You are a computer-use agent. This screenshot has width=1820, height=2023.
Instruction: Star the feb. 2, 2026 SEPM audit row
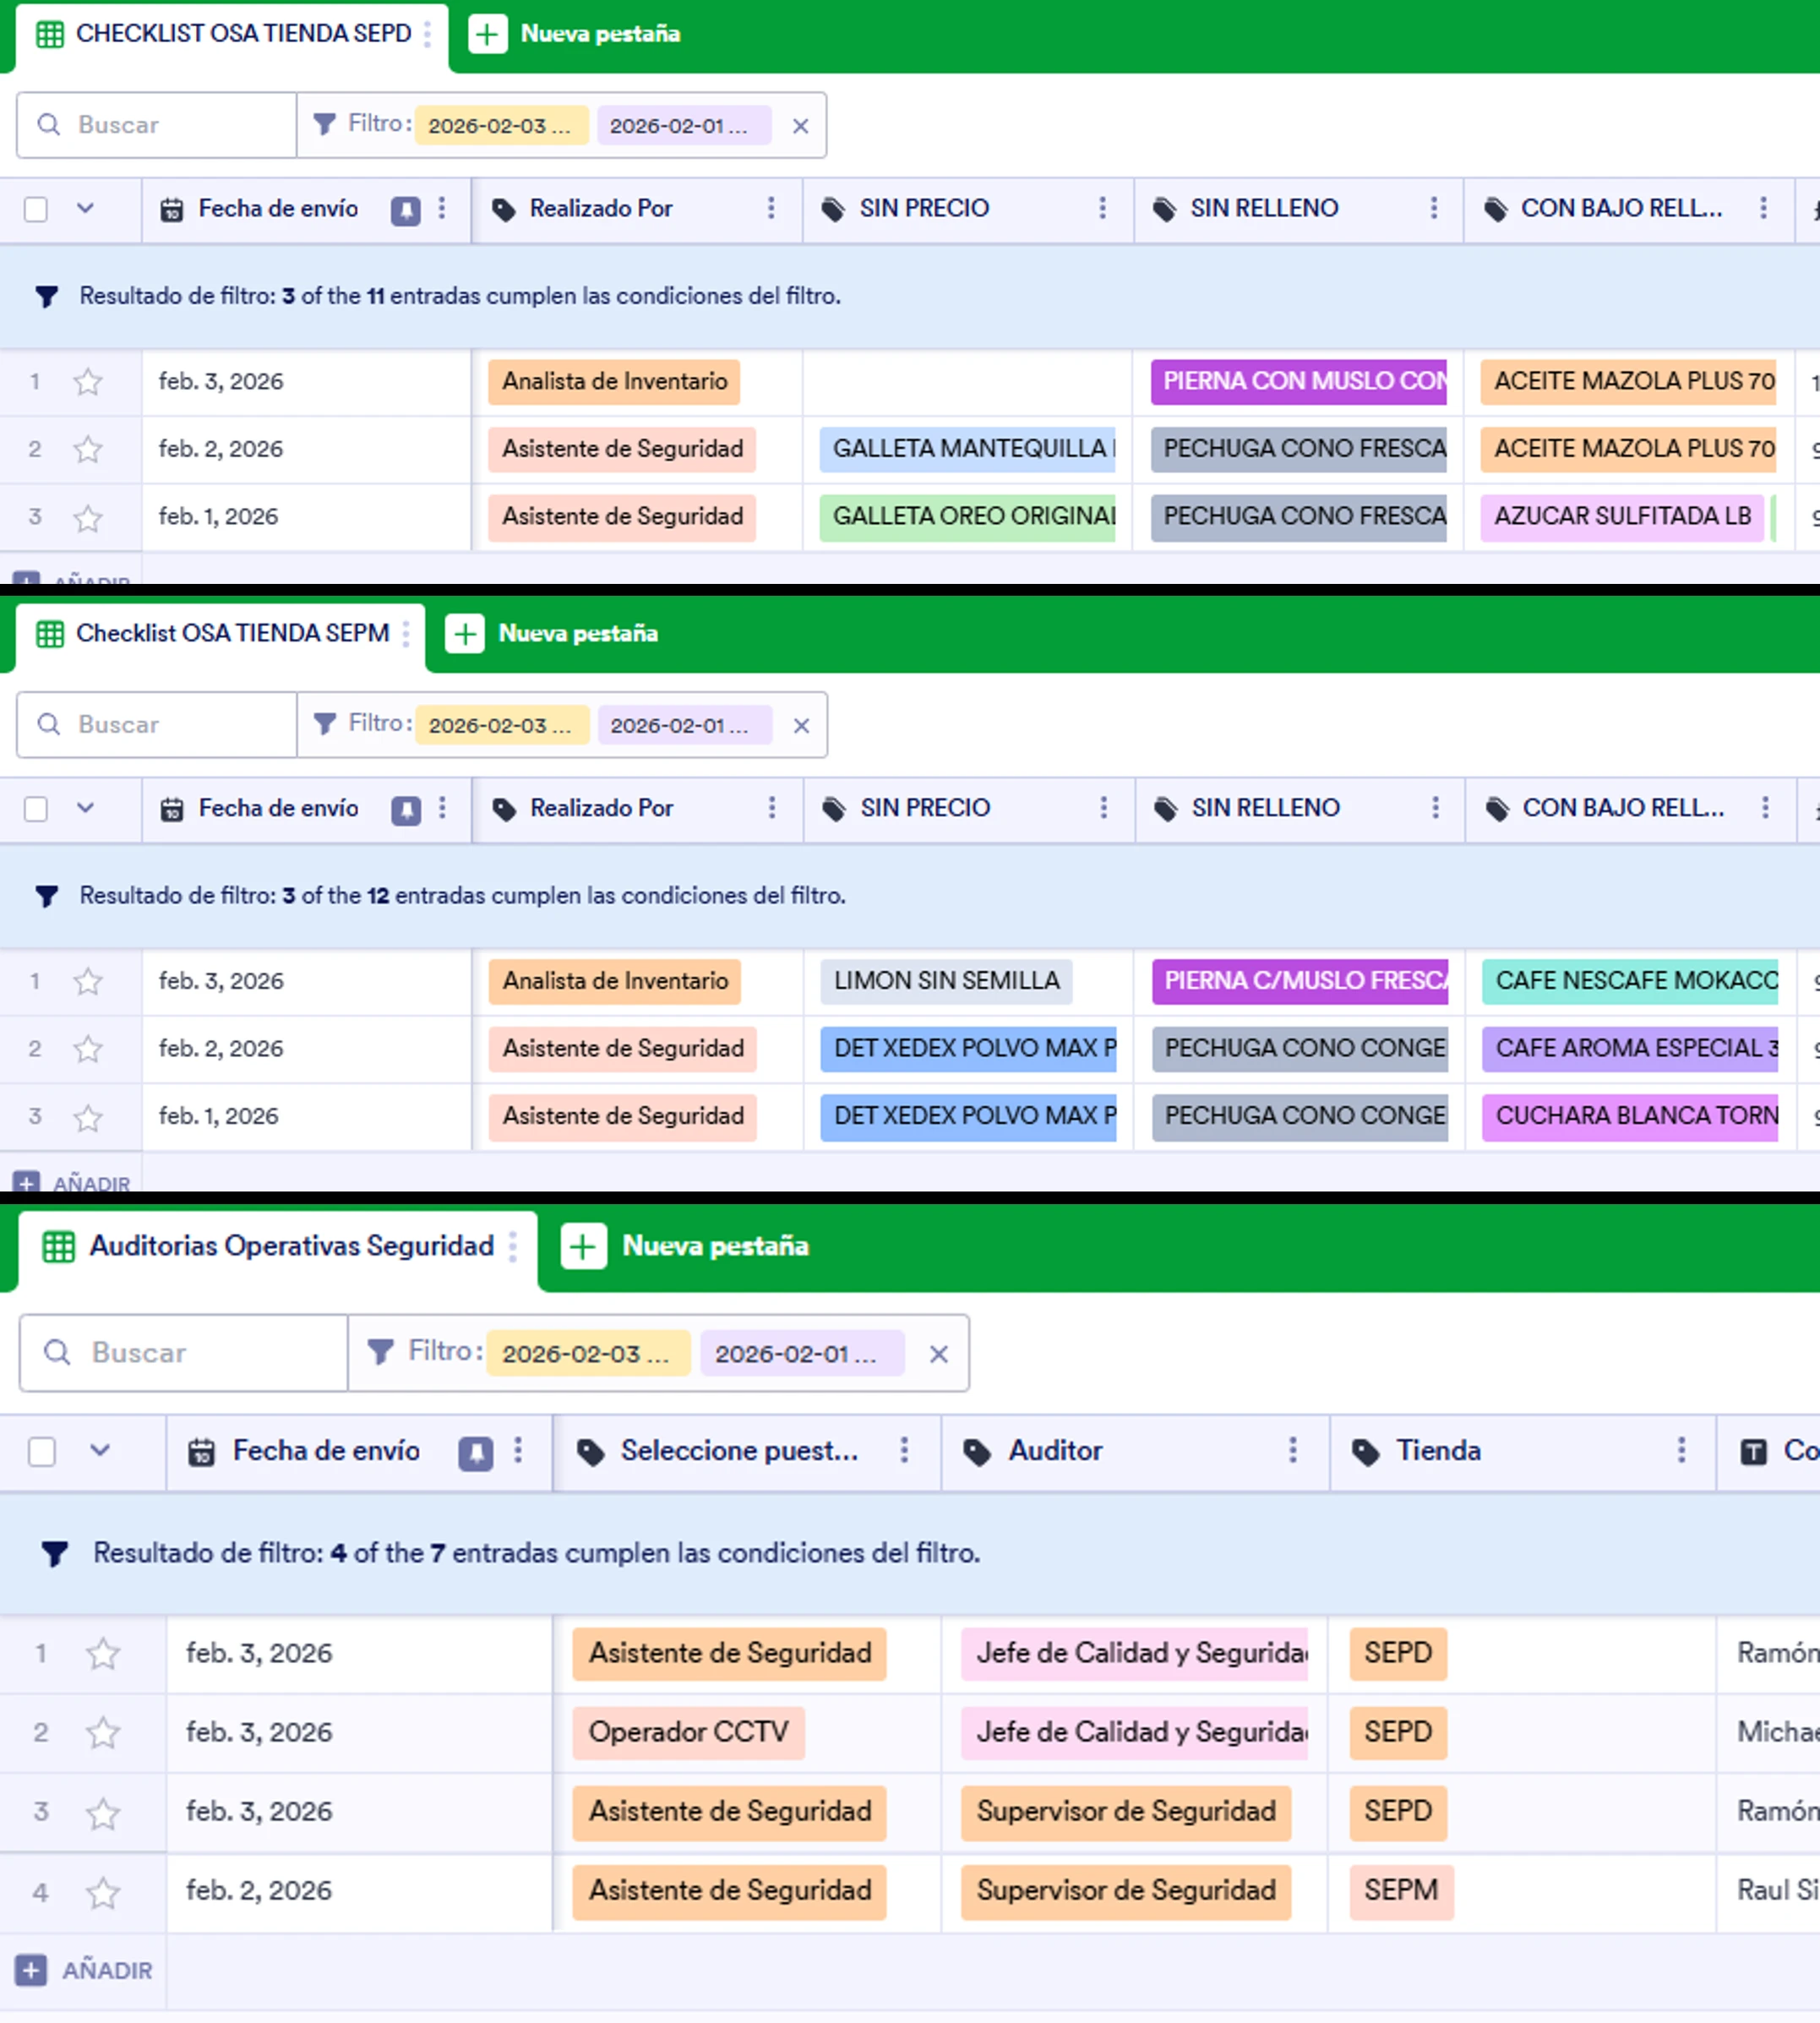click(x=103, y=1891)
